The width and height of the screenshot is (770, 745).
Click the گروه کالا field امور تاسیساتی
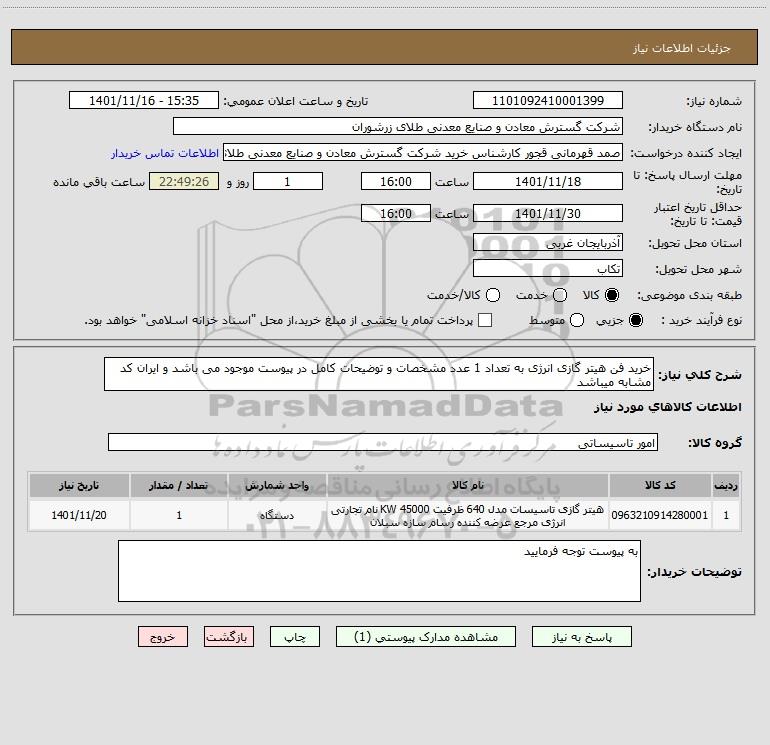pyautogui.click(x=383, y=442)
